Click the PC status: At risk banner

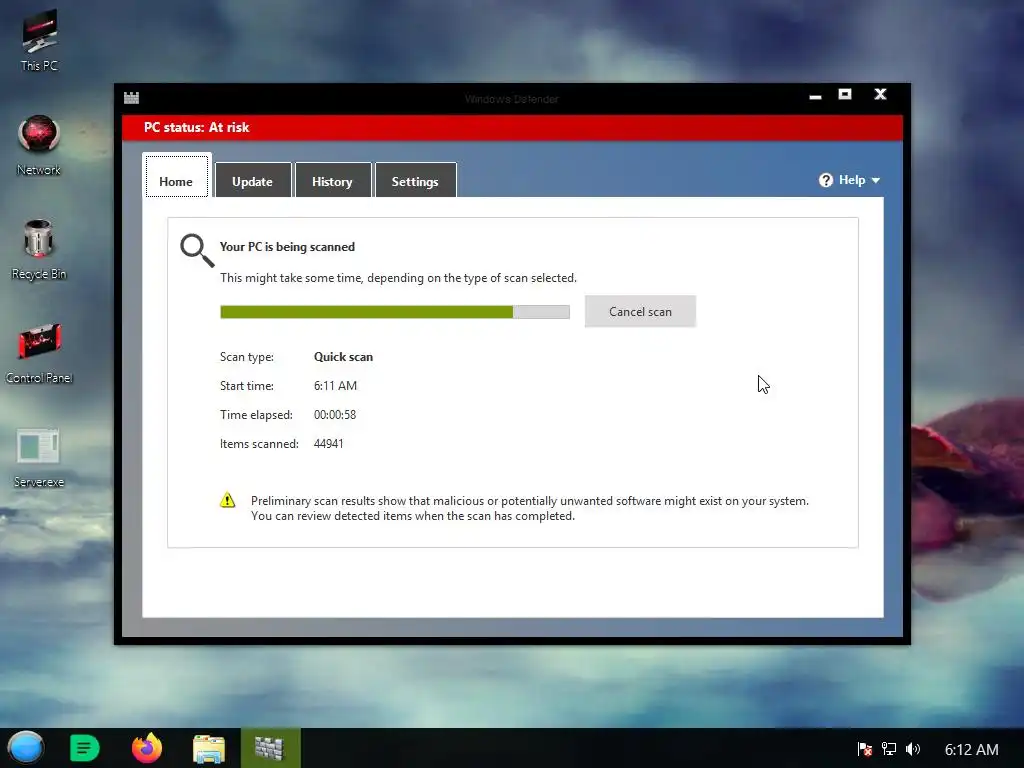(x=513, y=127)
